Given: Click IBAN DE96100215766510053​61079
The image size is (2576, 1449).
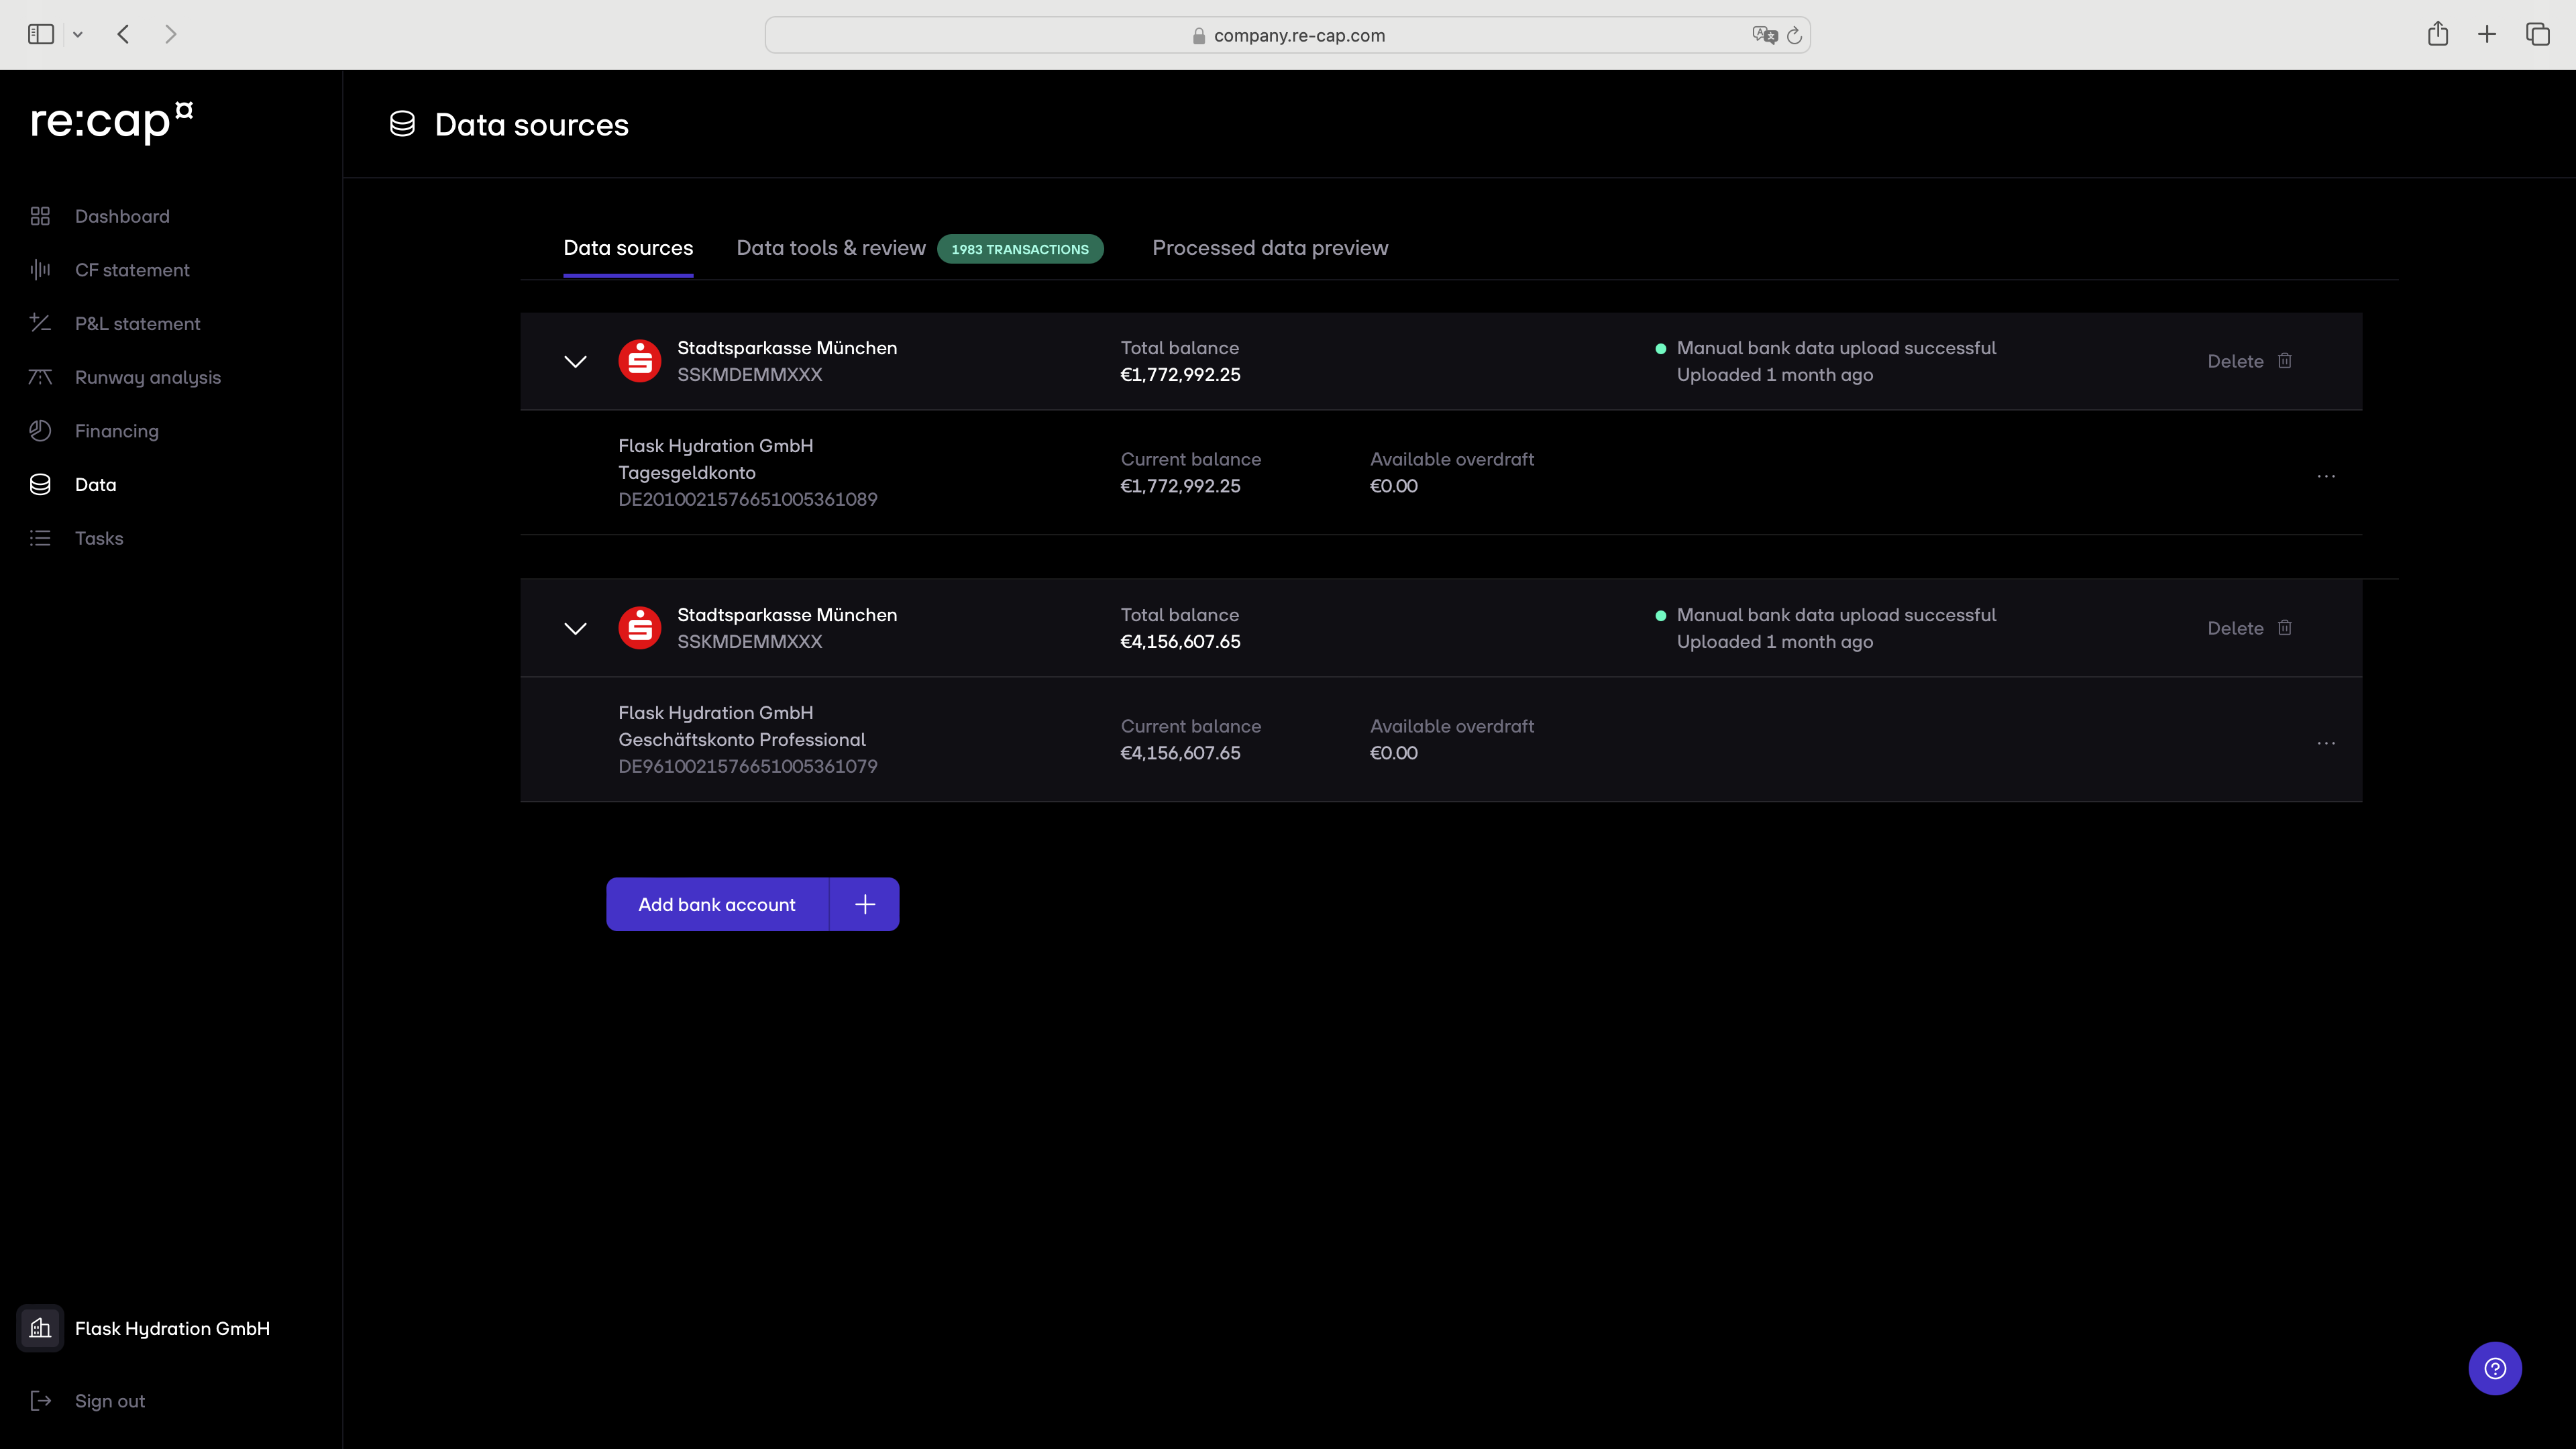Looking at the screenshot, I should click(748, 766).
